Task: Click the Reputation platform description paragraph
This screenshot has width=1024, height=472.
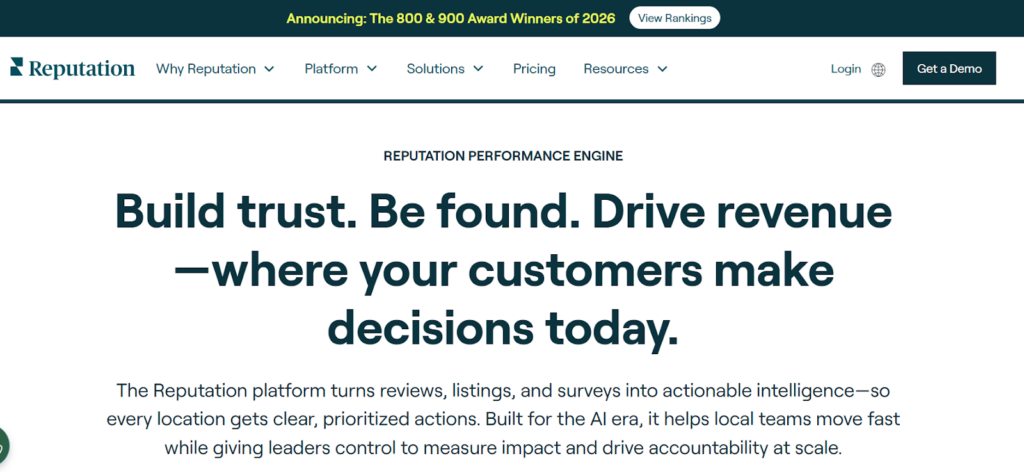Action: pos(503,418)
